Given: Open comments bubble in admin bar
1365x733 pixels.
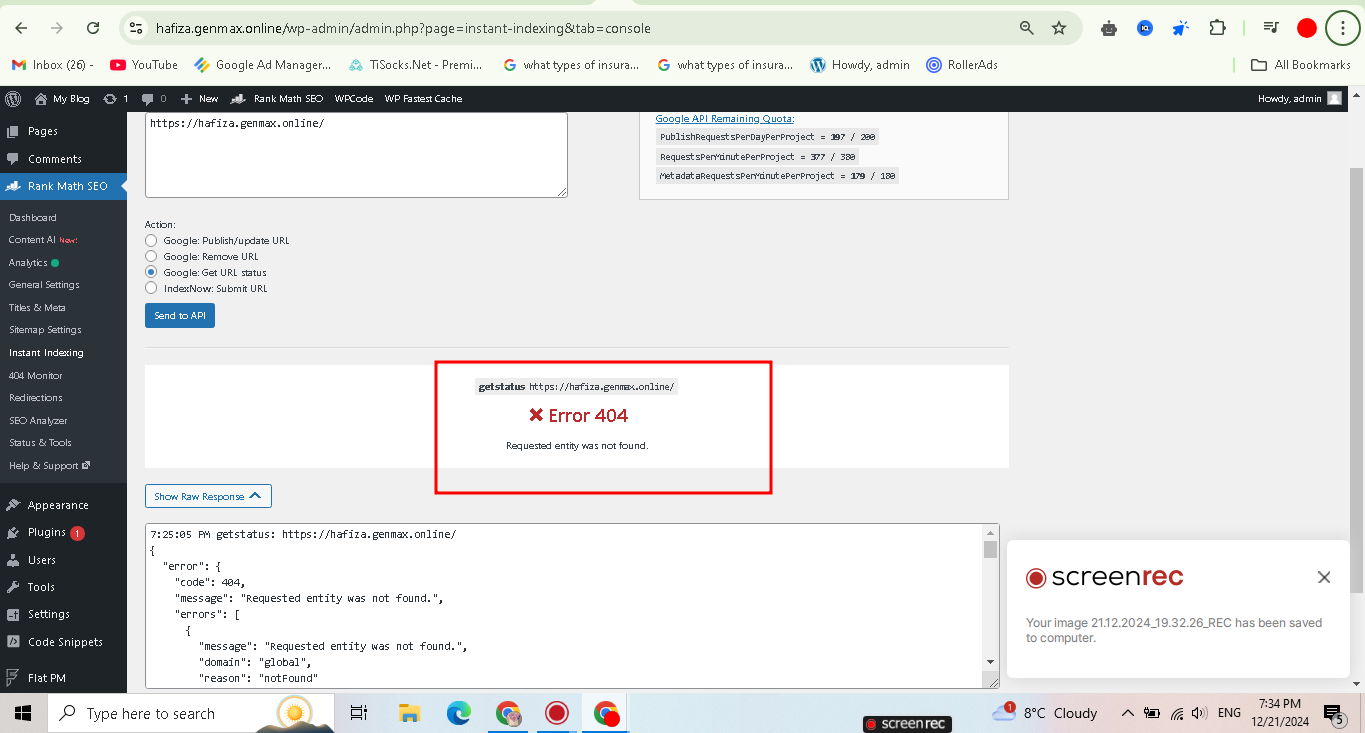Looking at the screenshot, I should coord(154,99).
